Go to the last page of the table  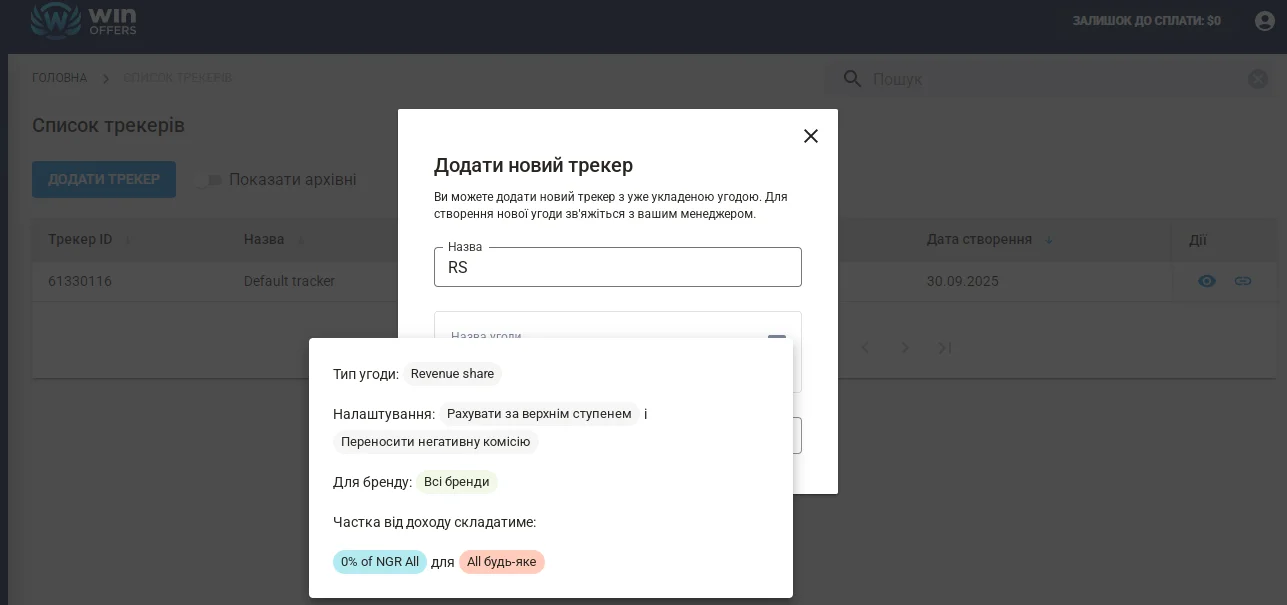[944, 347]
